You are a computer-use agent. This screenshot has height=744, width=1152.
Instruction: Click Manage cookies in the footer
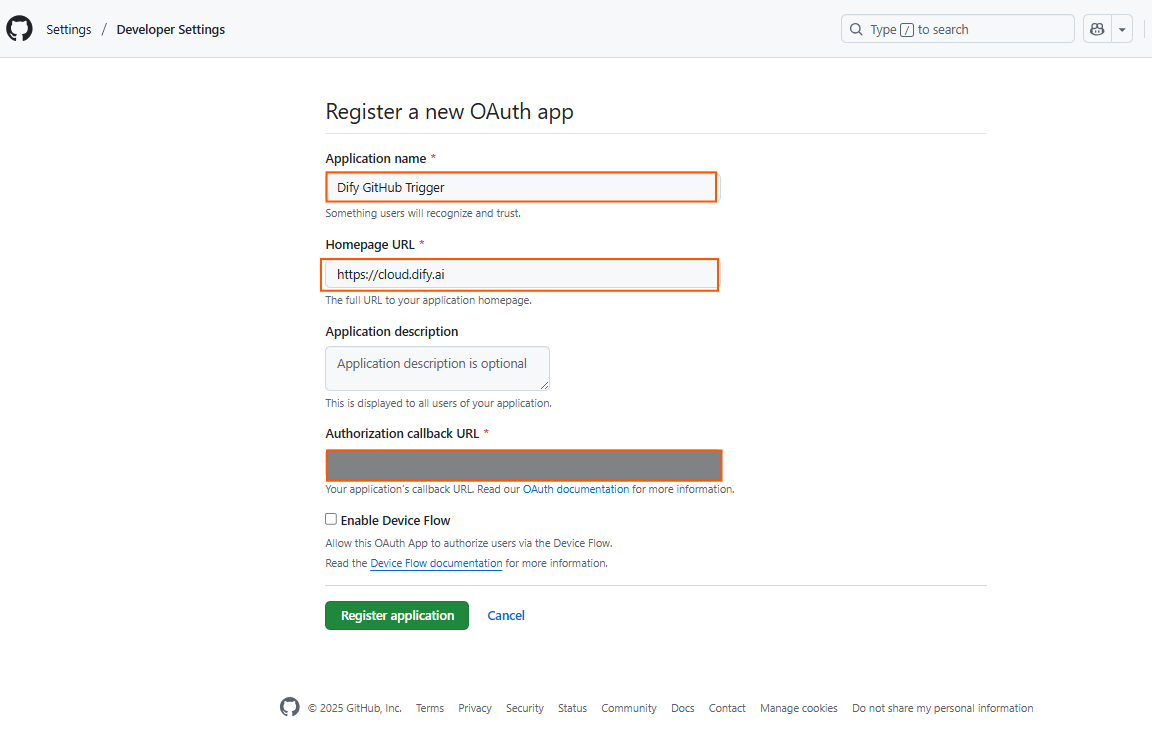point(799,708)
